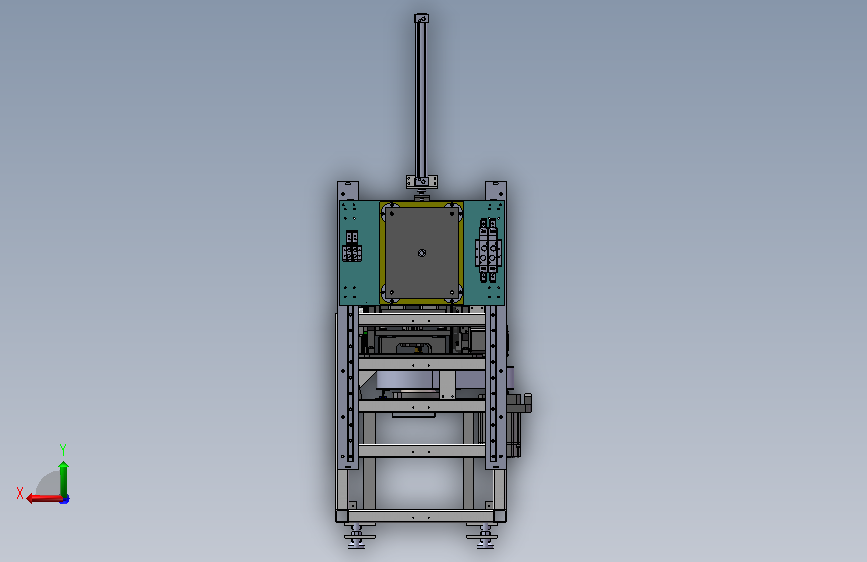Select the yellow frame around the gray plate

(382, 253)
